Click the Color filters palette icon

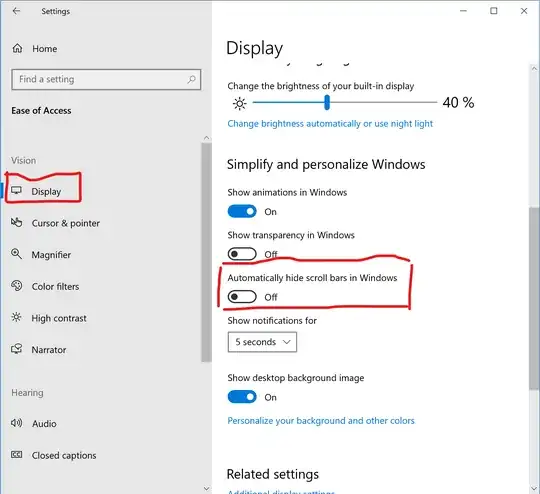tap(17, 286)
